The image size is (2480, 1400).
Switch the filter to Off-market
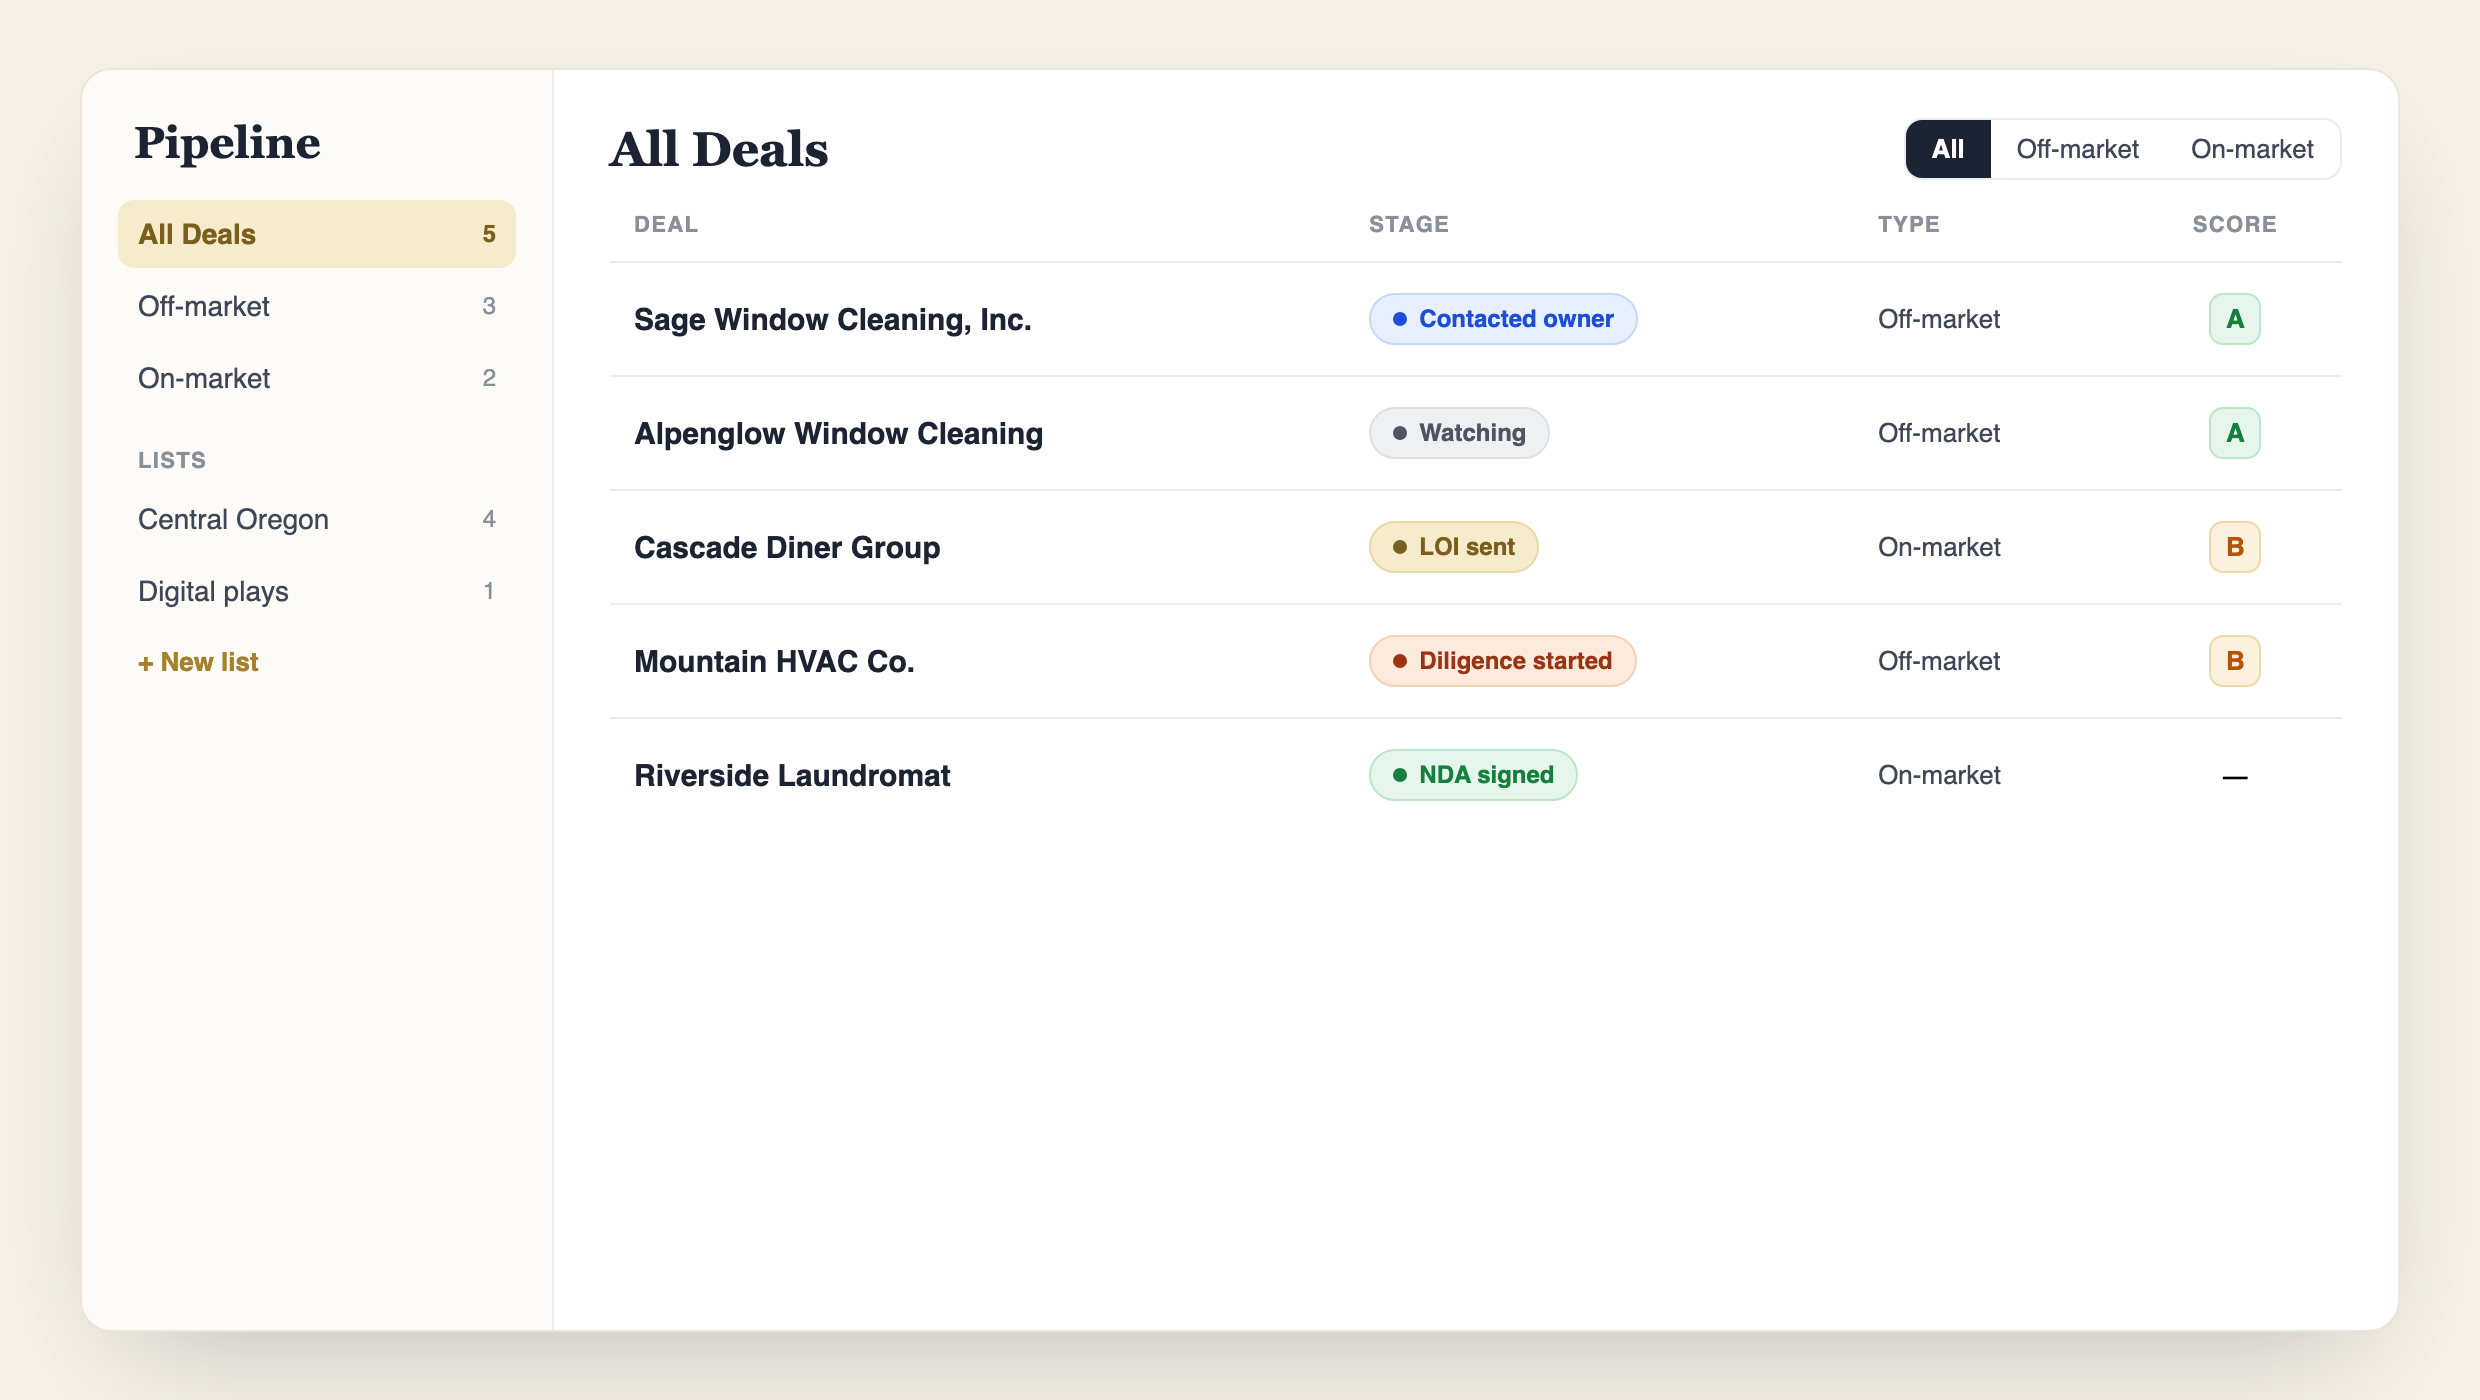pyautogui.click(x=2077, y=149)
